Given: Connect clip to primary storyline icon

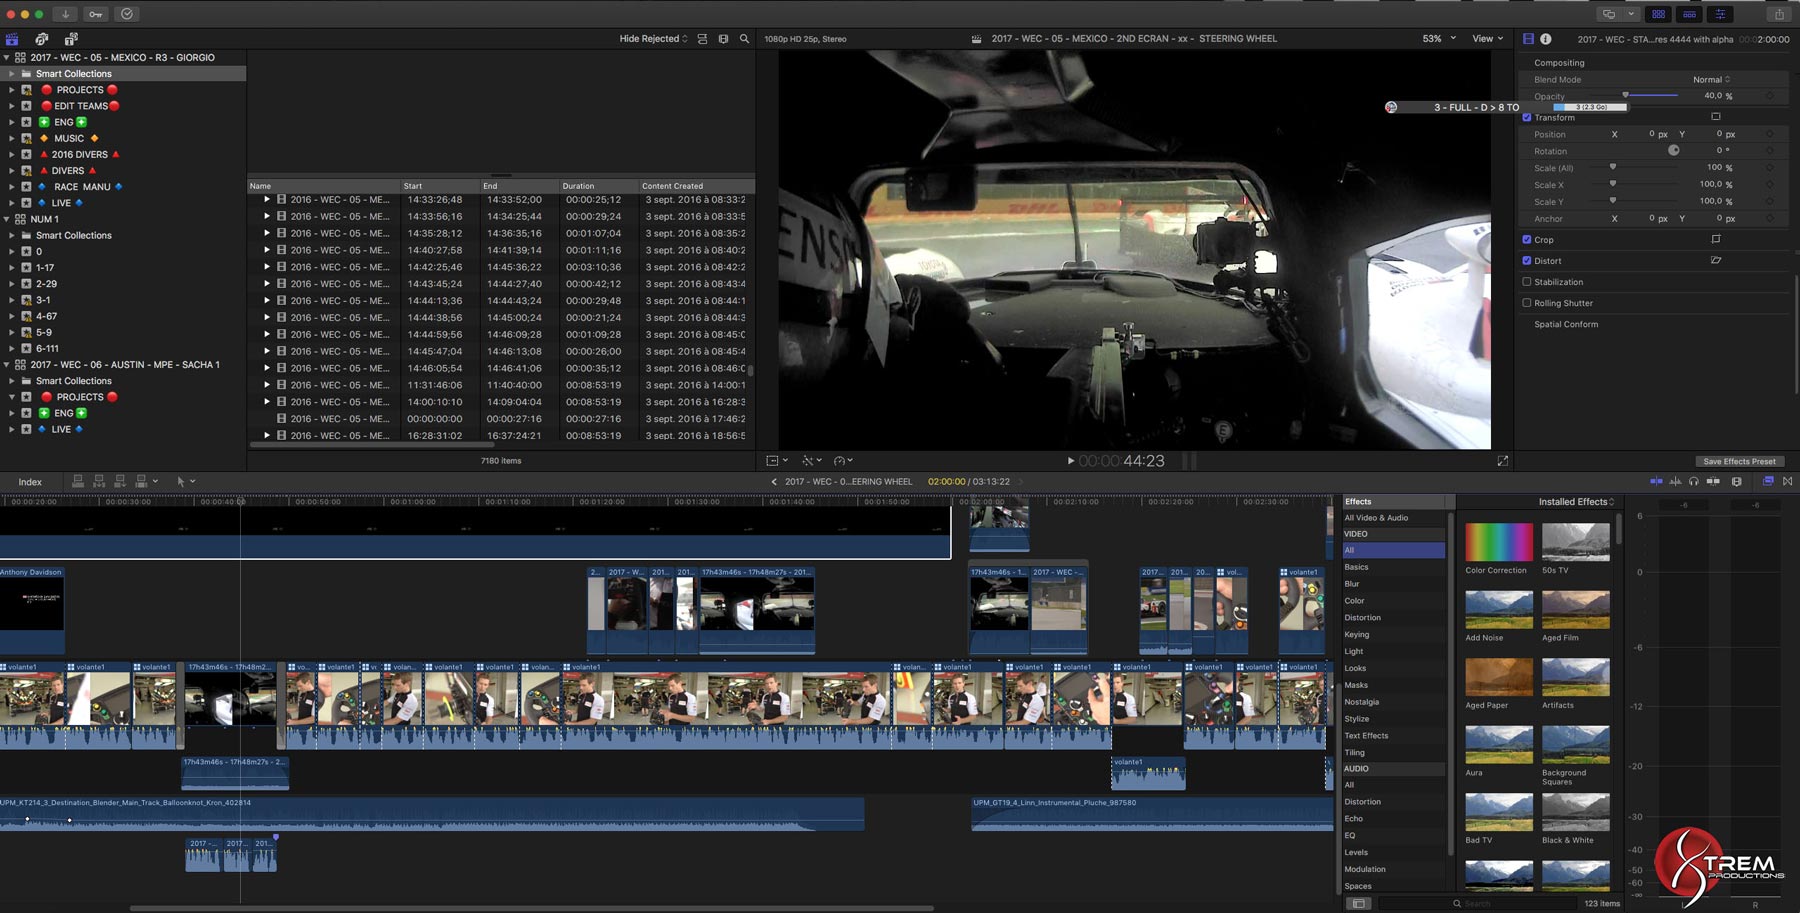Looking at the screenshot, I should point(78,481).
